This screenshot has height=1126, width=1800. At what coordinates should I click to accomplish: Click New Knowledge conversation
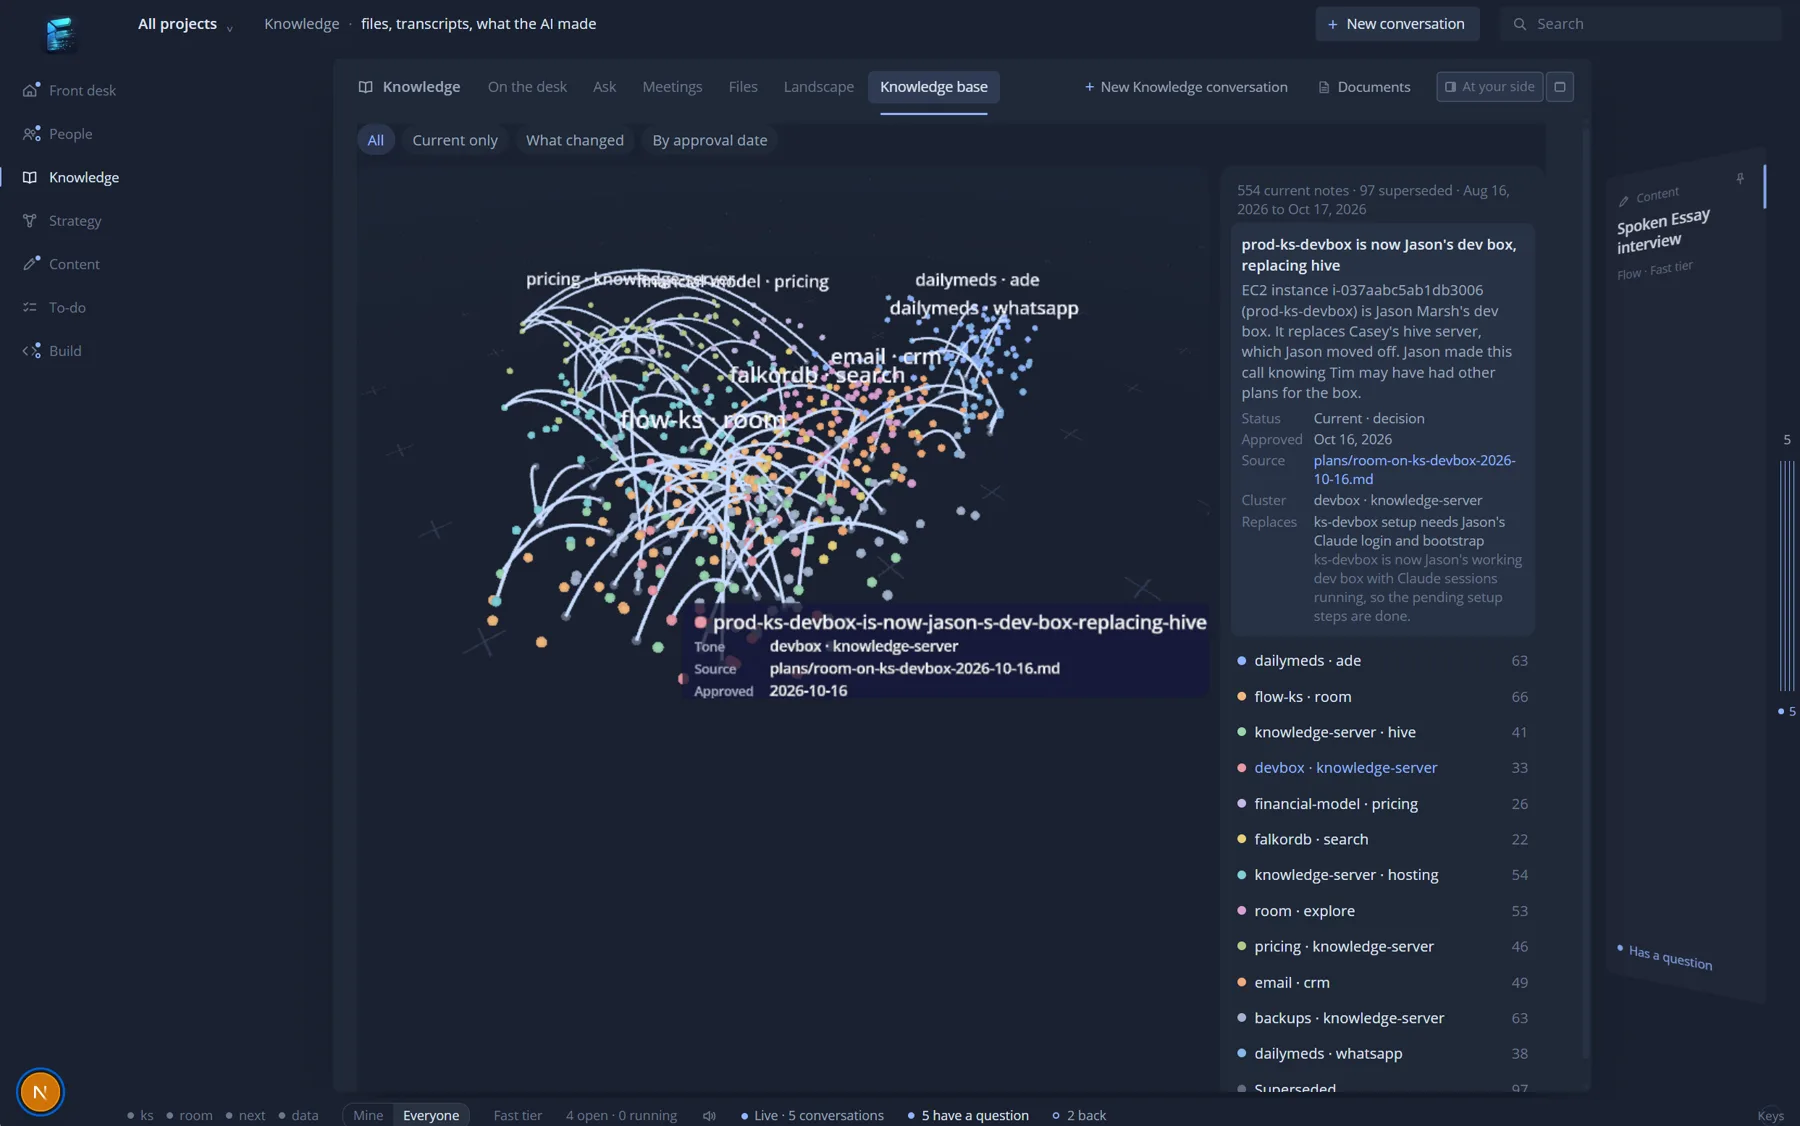coord(1186,87)
